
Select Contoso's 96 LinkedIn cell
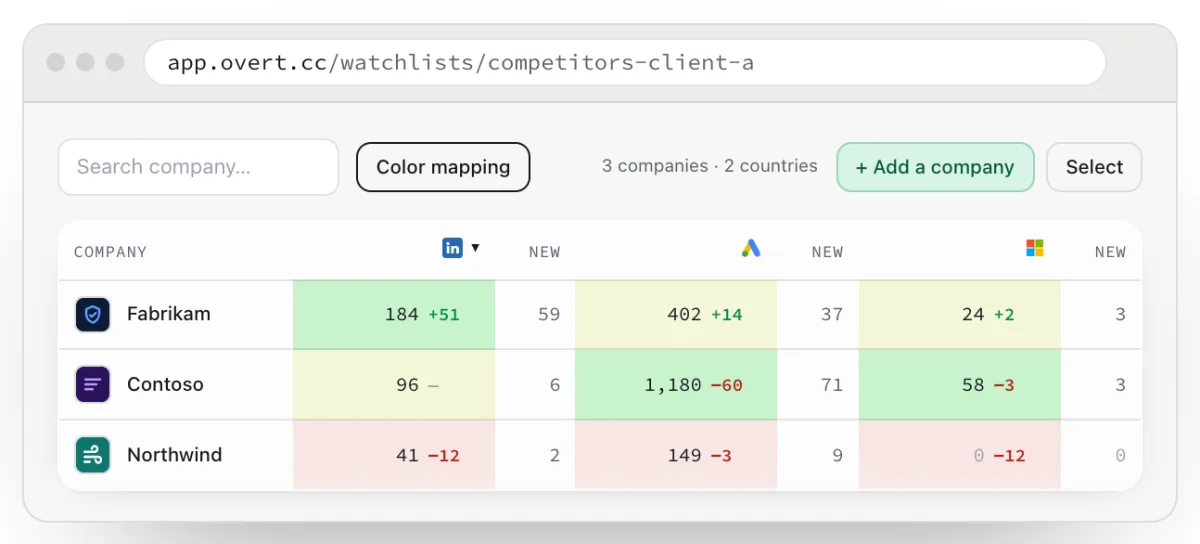394,385
